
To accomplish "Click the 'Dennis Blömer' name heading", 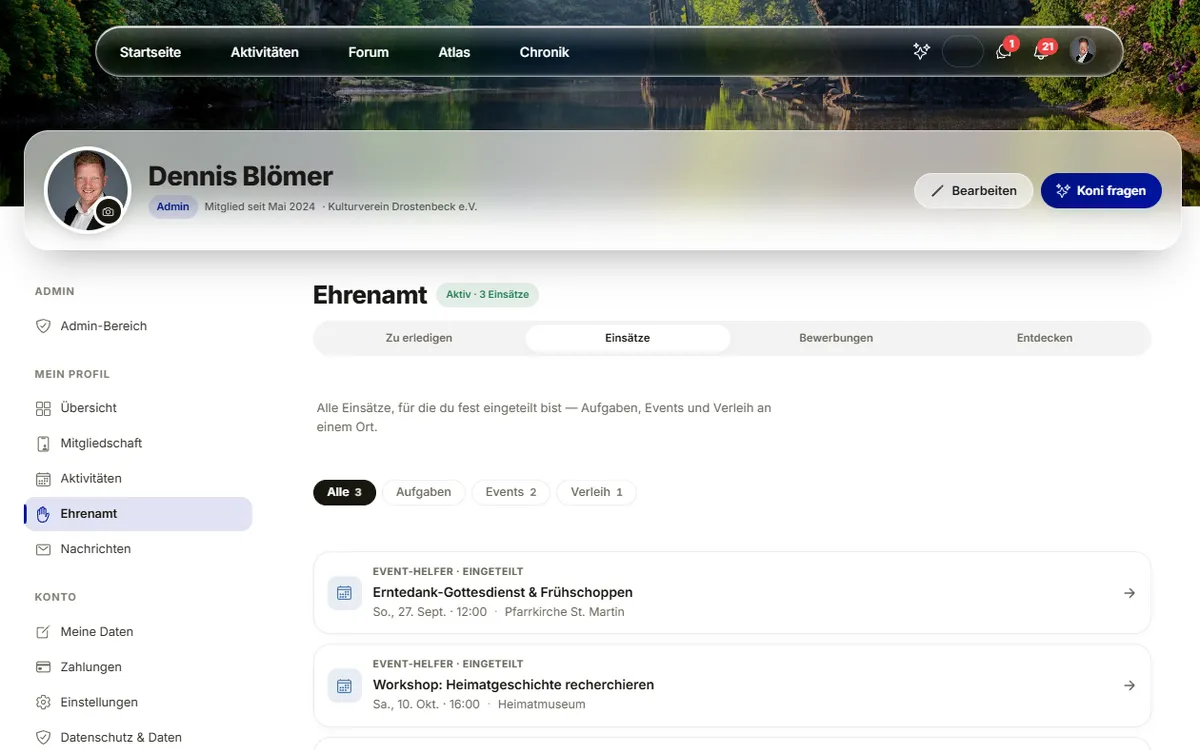I will [x=240, y=176].
